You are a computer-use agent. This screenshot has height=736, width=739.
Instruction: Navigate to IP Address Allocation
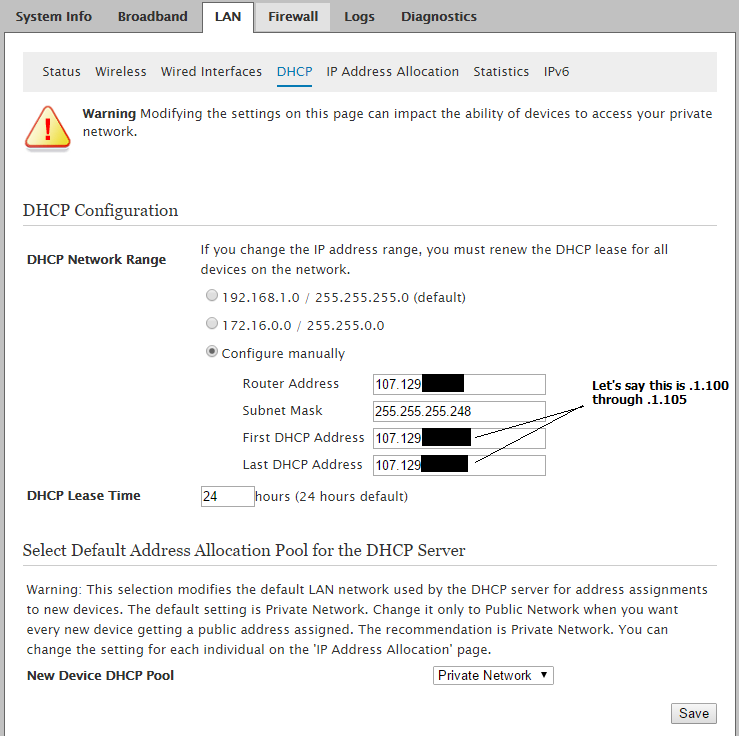(x=393, y=72)
